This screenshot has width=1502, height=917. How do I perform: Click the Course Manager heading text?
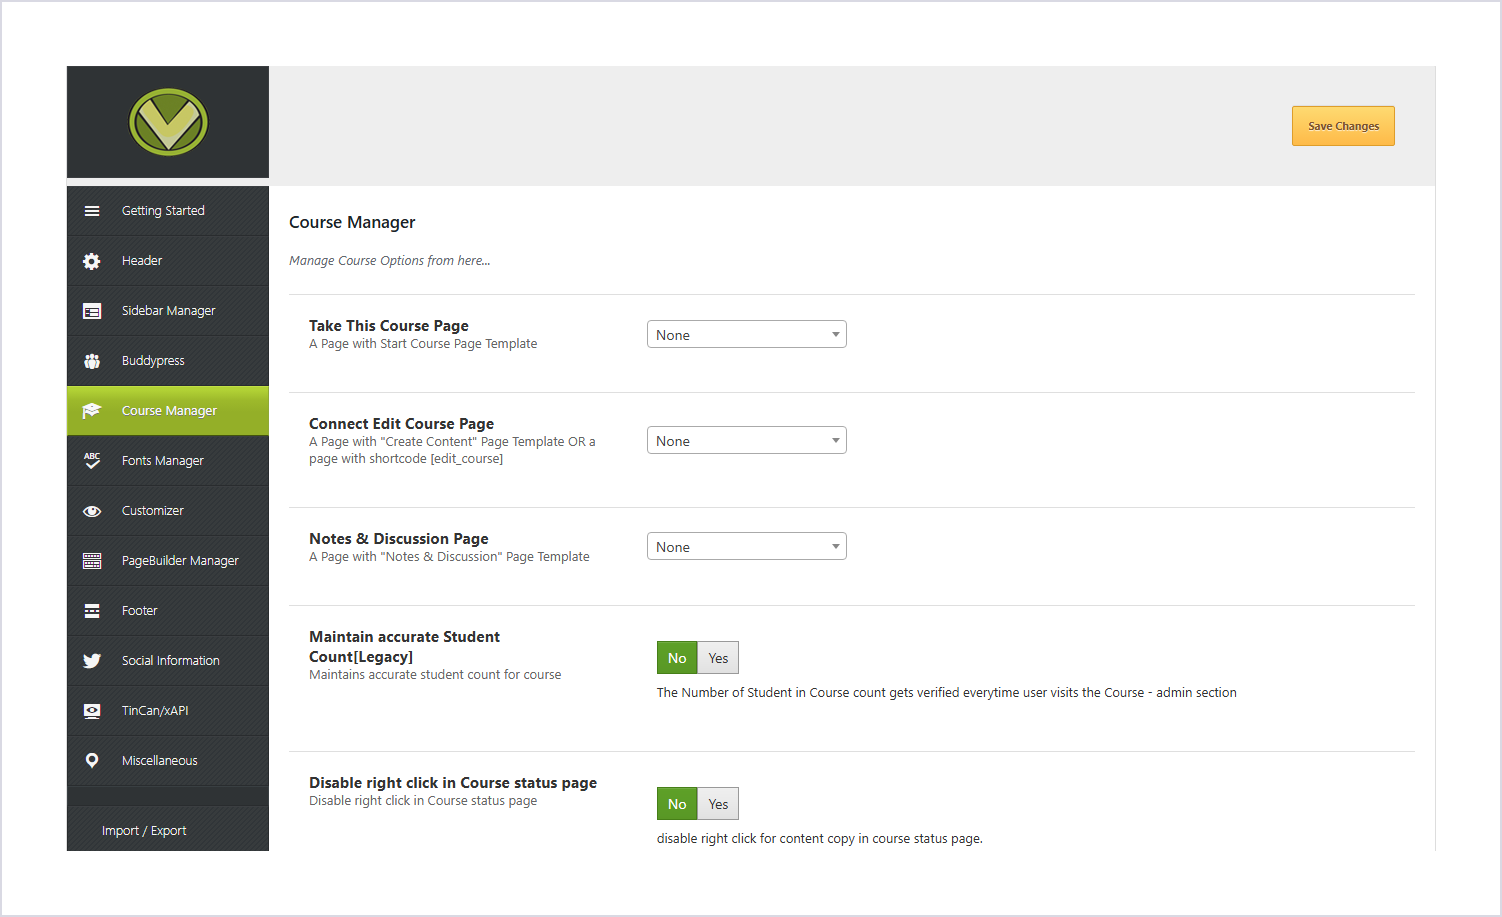tap(352, 222)
